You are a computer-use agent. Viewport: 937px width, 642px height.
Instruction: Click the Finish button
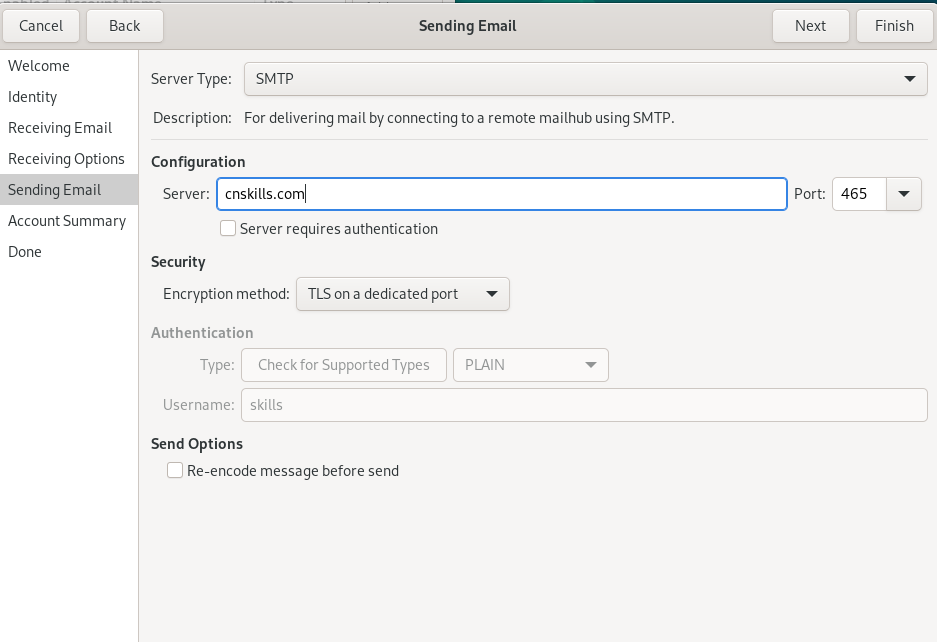(x=894, y=26)
